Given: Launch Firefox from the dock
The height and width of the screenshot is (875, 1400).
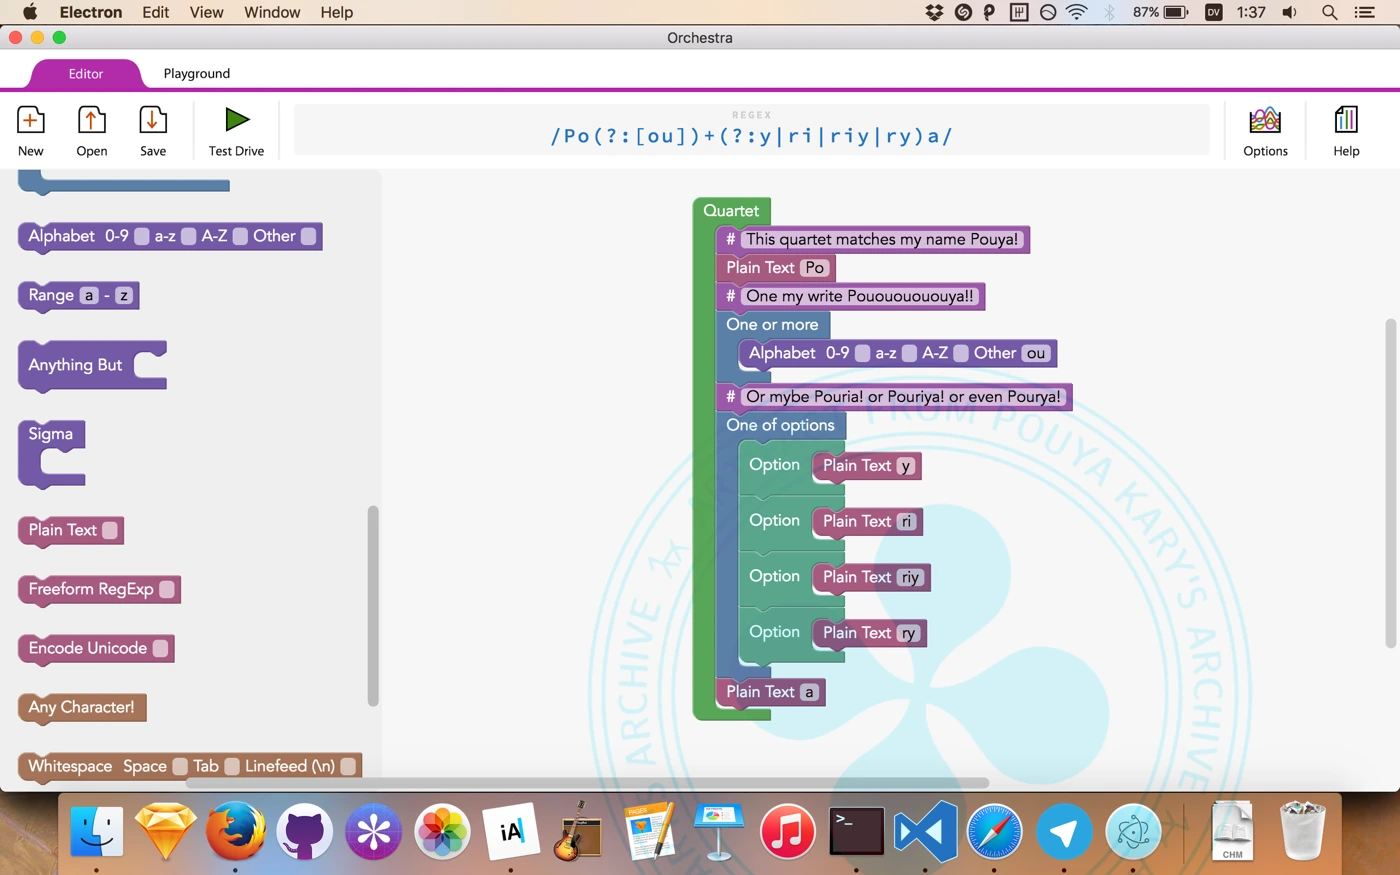Looking at the screenshot, I should point(235,831).
